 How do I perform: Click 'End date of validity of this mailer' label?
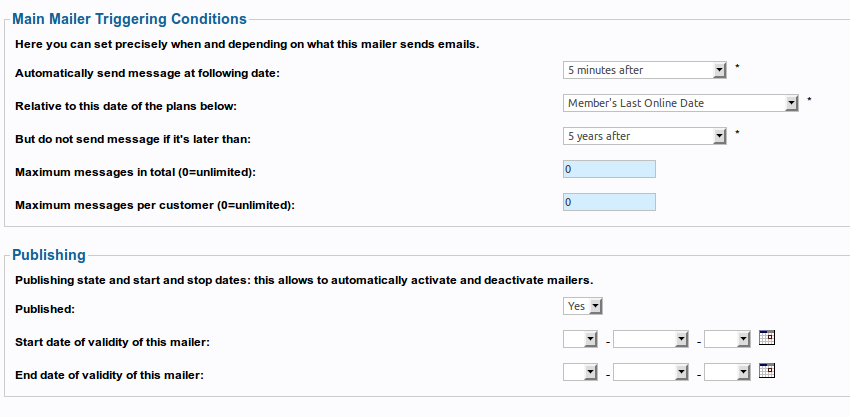click(x=110, y=375)
